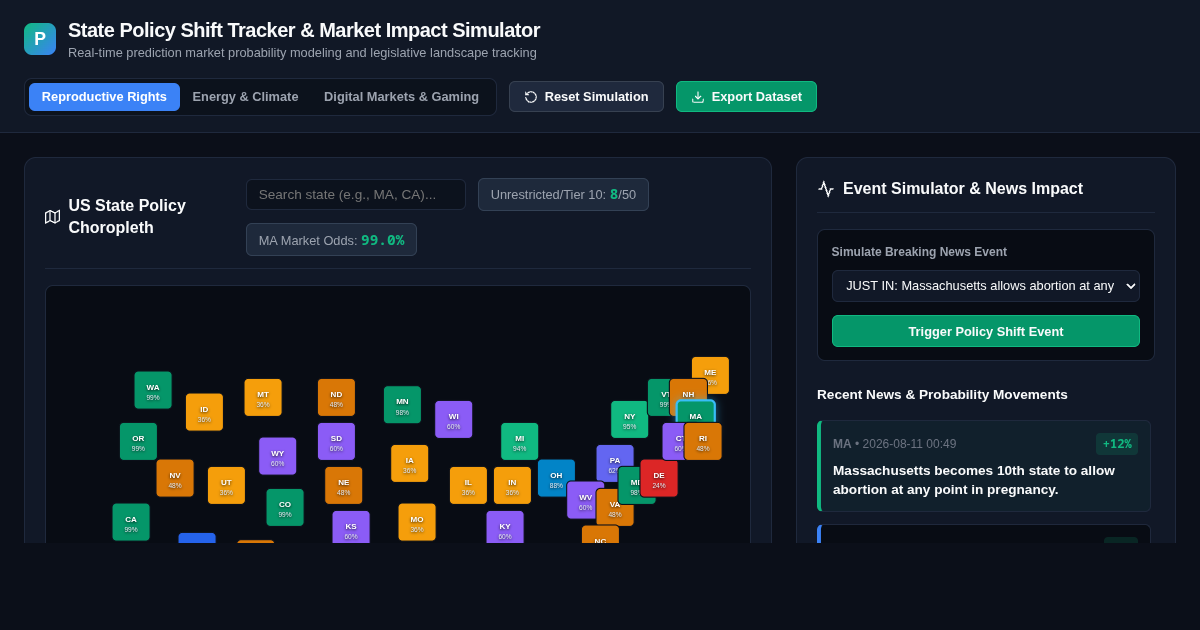Select the KY state tile
Screen dimensions: 1200x630
click(505, 527)
